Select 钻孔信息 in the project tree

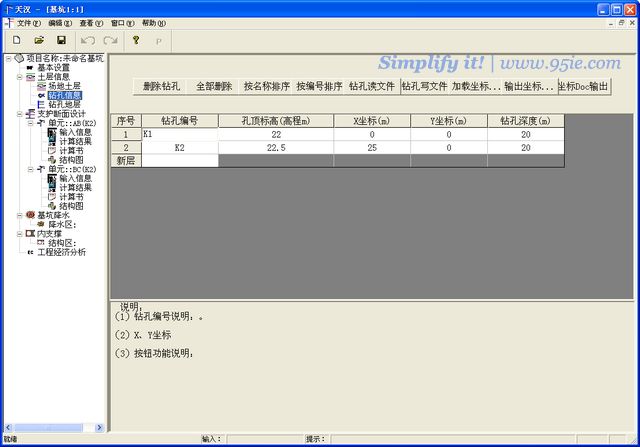click(65, 96)
